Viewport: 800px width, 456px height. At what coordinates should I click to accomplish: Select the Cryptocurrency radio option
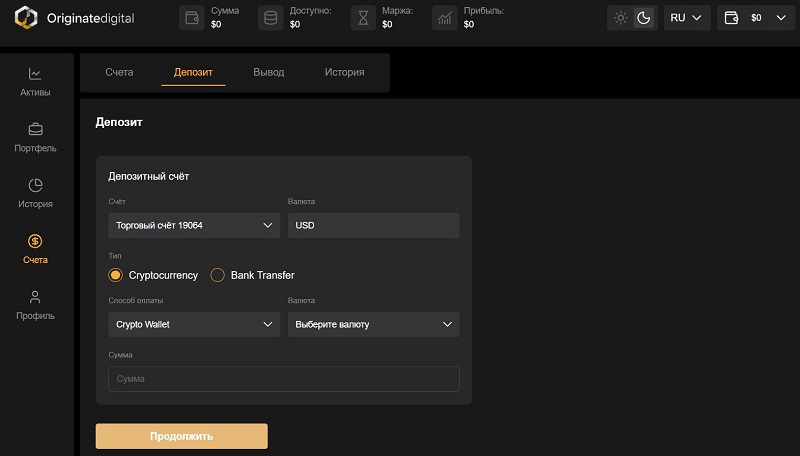click(x=116, y=275)
